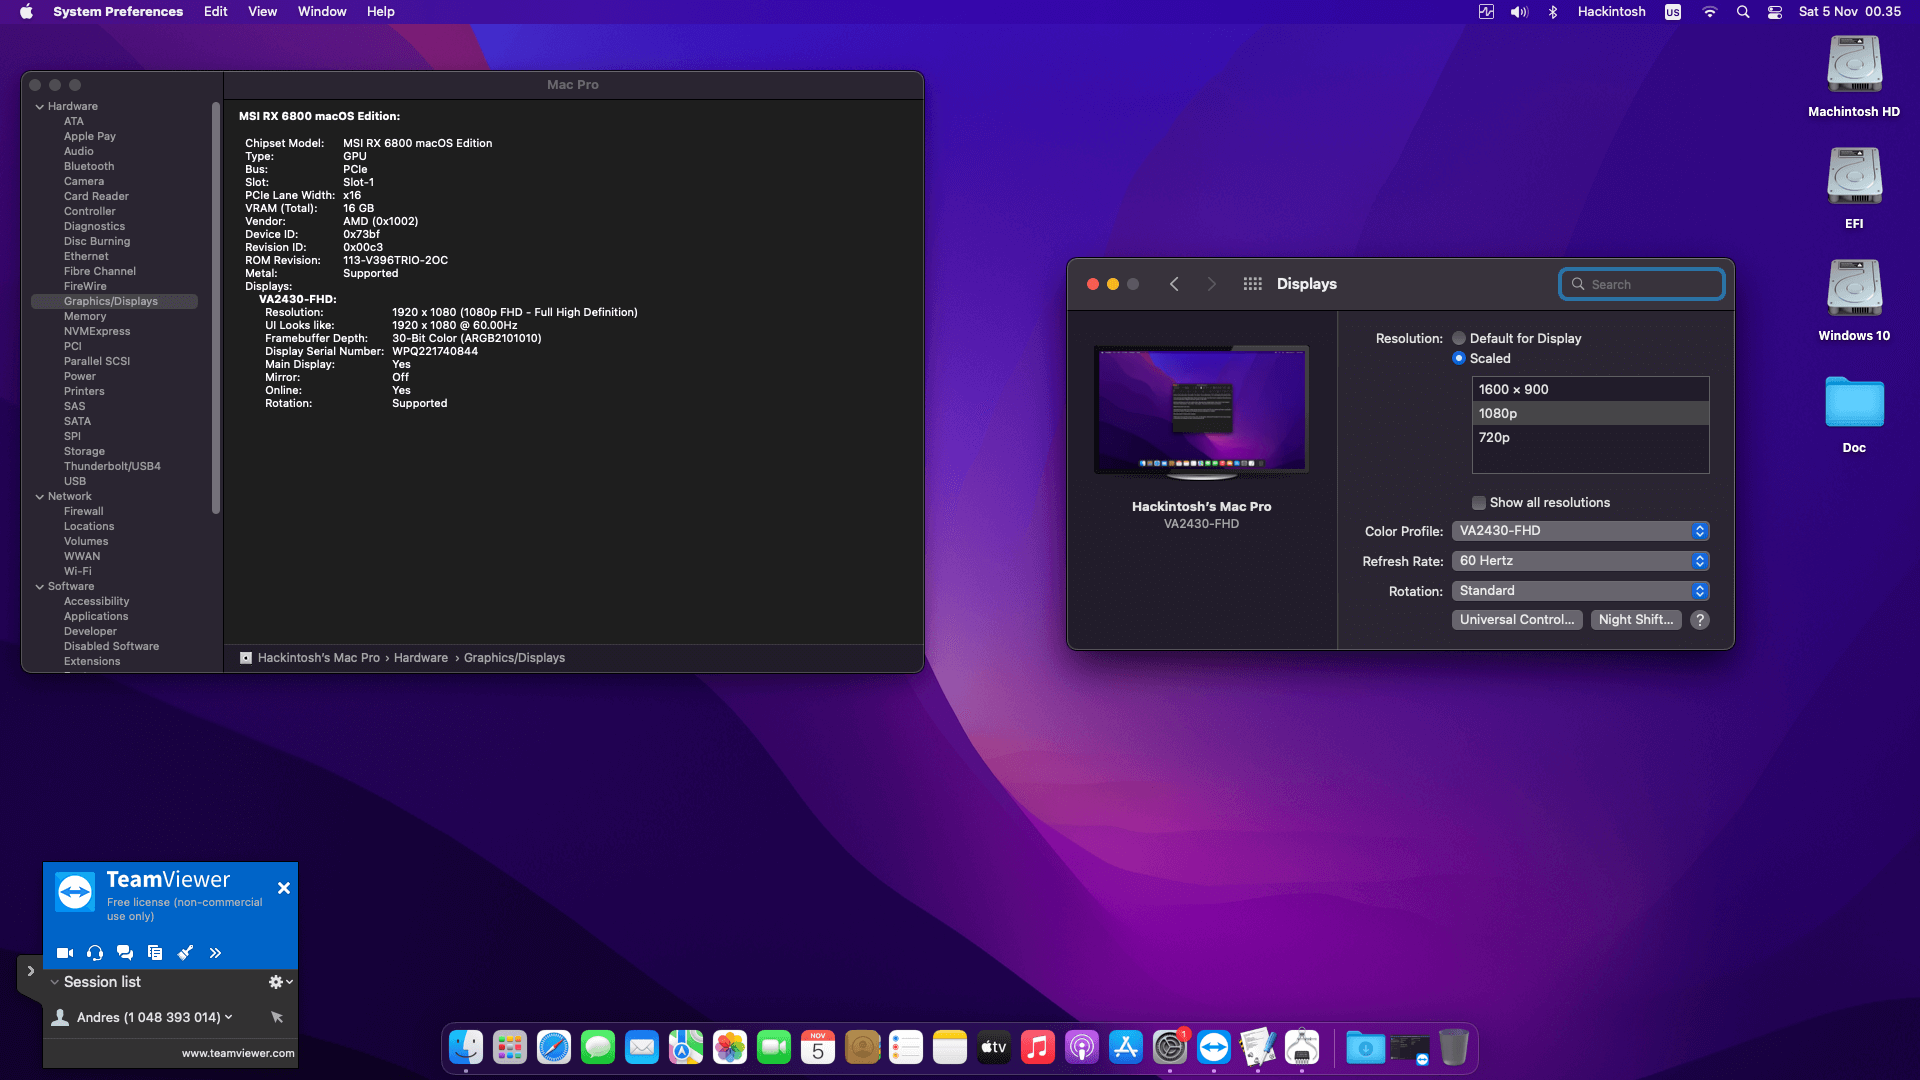The image size is (1920, 1080).
Task: Open US input source menu
Action: [1673, 12]
